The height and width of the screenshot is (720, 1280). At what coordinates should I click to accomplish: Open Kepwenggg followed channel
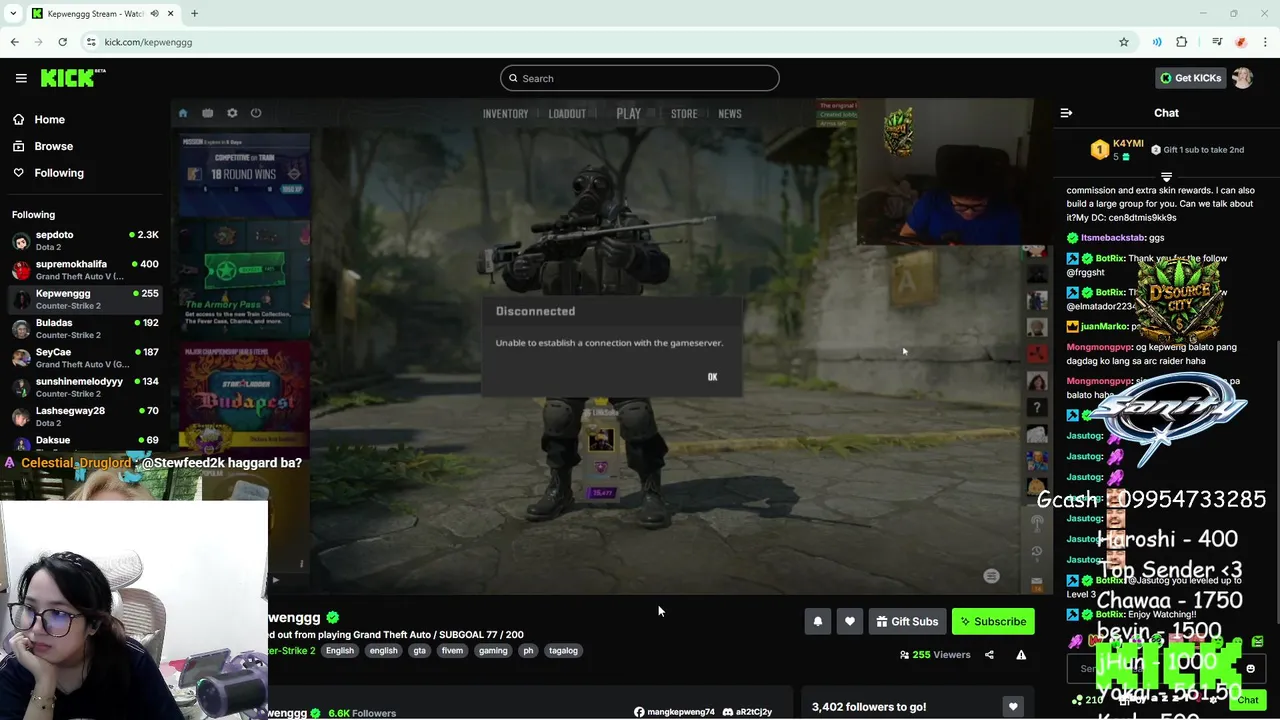85,299
